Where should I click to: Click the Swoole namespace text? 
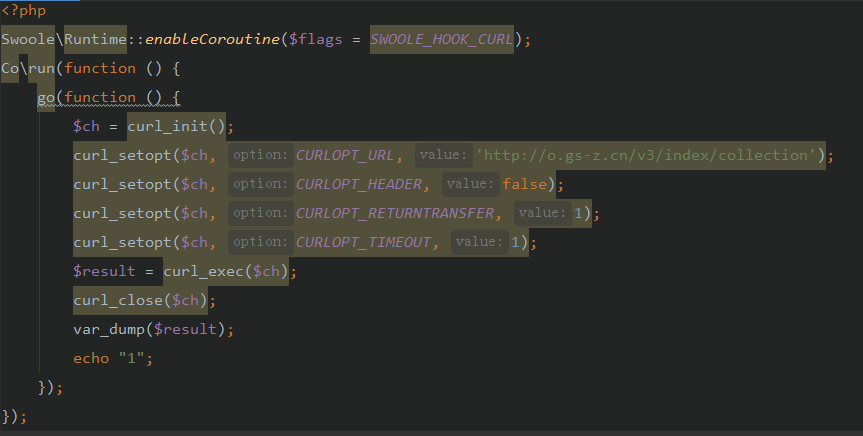click(28, 39)
